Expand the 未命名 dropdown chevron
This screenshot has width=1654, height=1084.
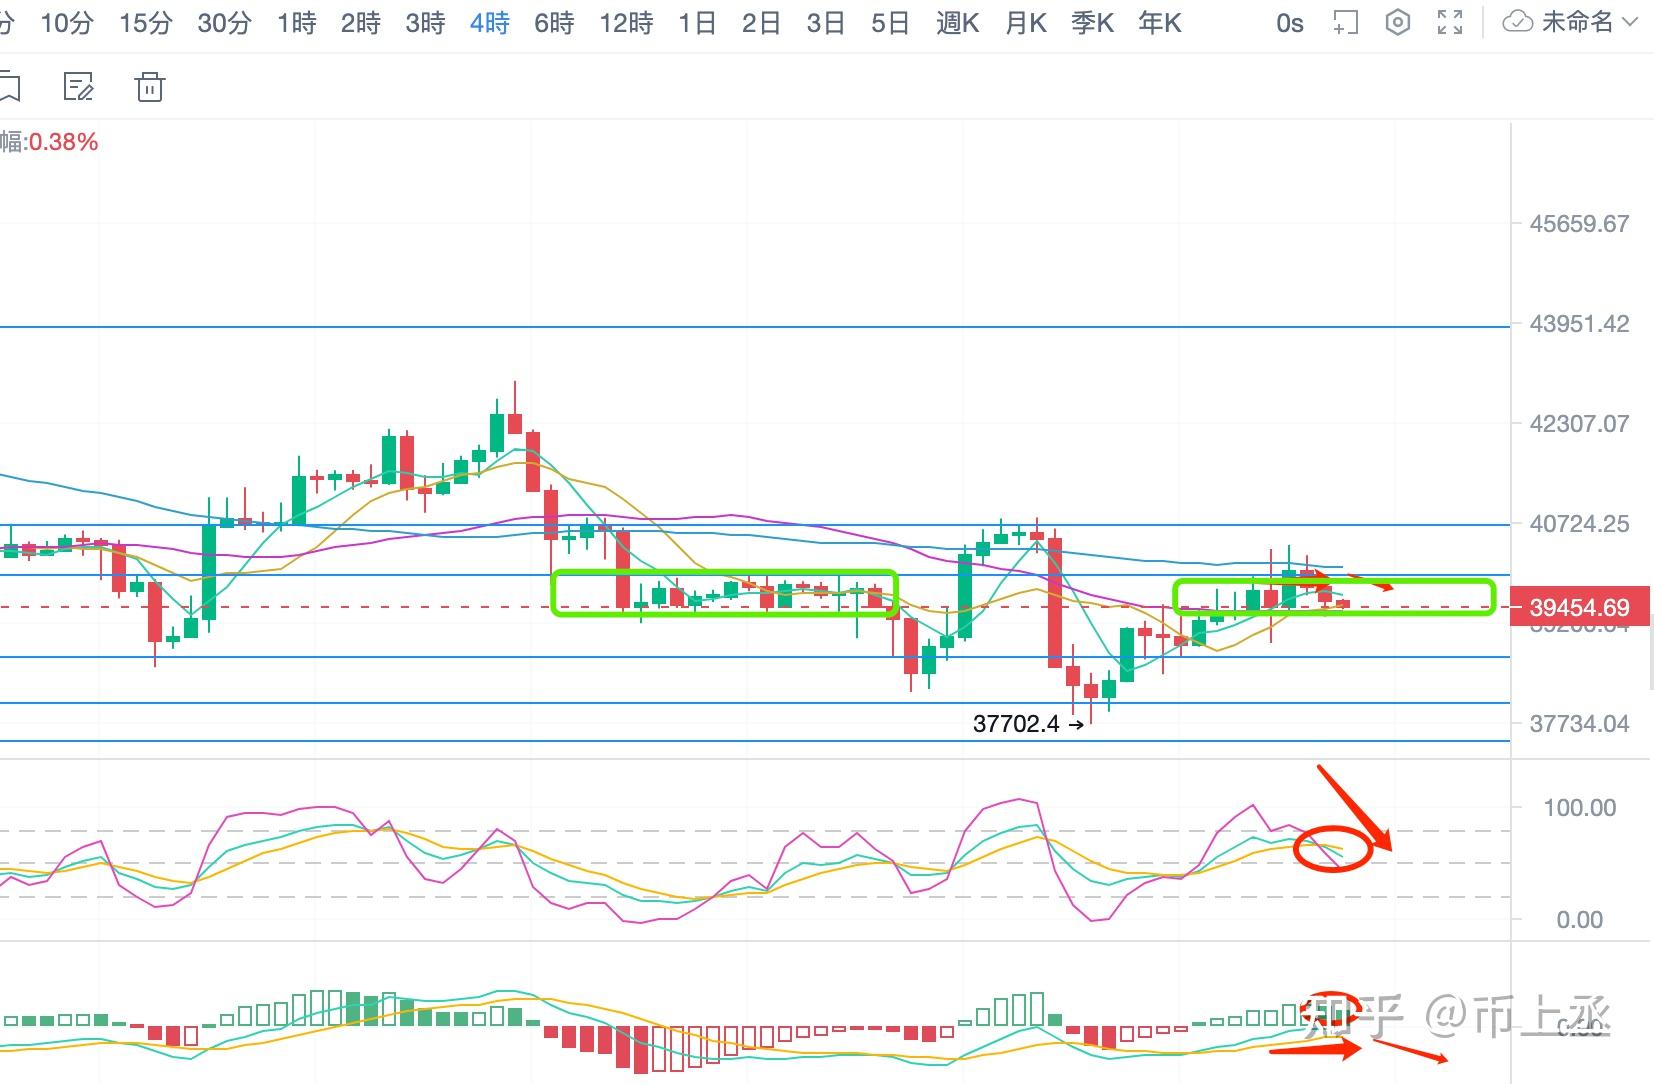coord(1630,22)
